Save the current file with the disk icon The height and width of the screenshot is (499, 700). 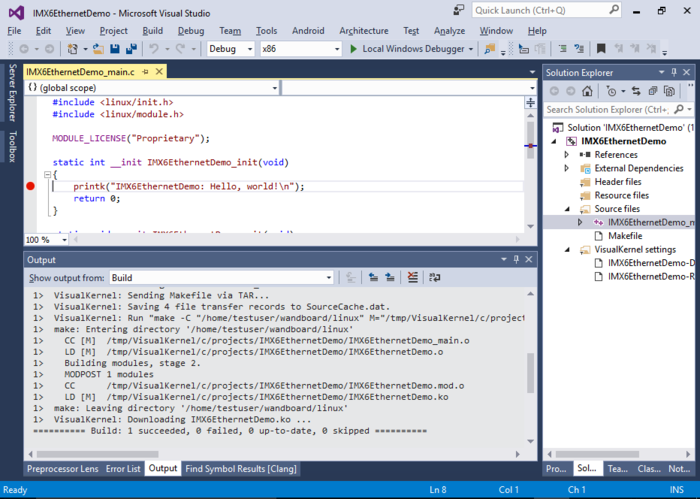click(x=115, y=49)
